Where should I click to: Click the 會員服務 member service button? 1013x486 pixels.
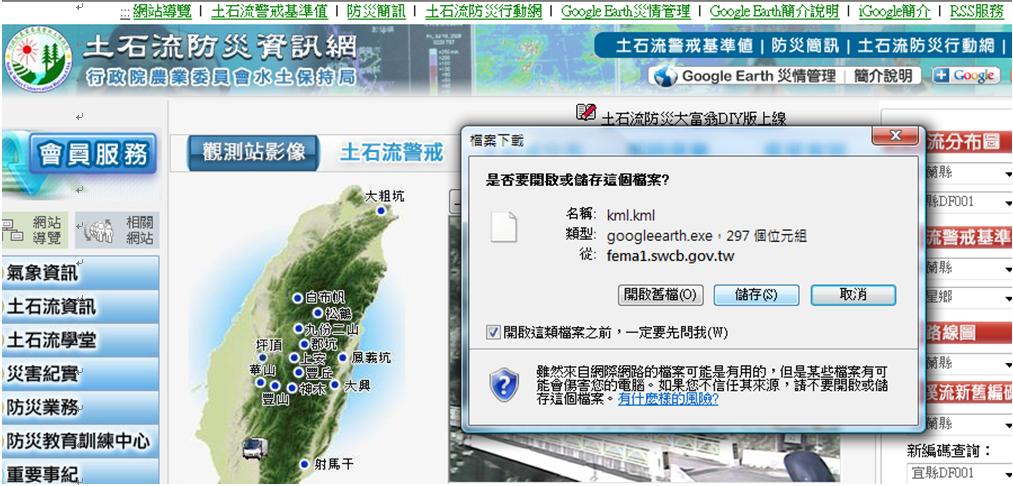[x=93, y=155]
